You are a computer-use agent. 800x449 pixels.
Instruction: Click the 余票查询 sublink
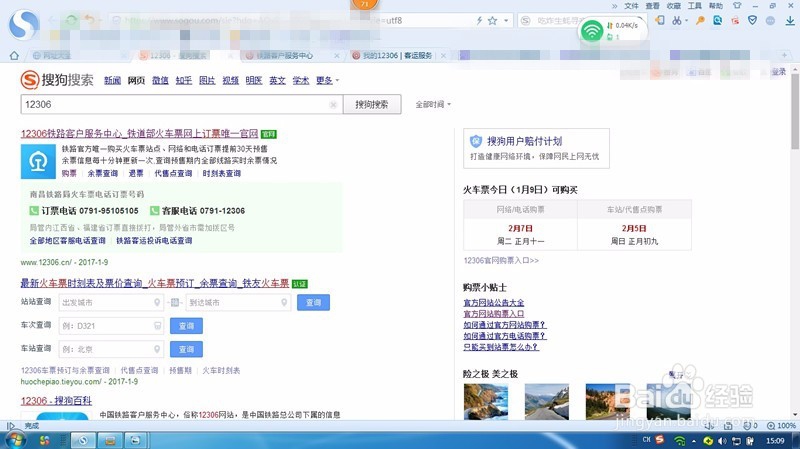pyautogui.click(x=103, y=173)
